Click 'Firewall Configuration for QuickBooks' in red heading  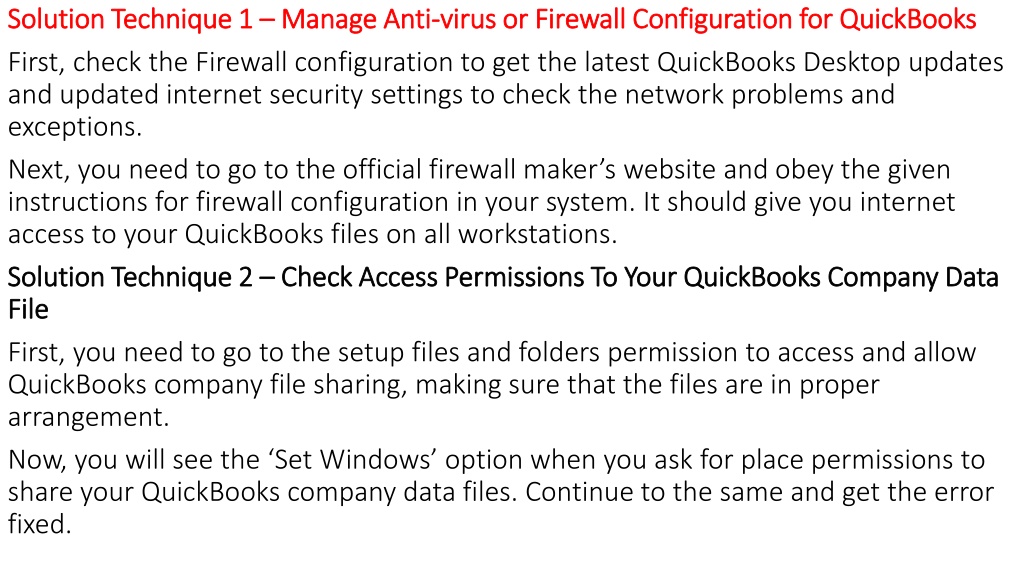[x=756, y=20]
